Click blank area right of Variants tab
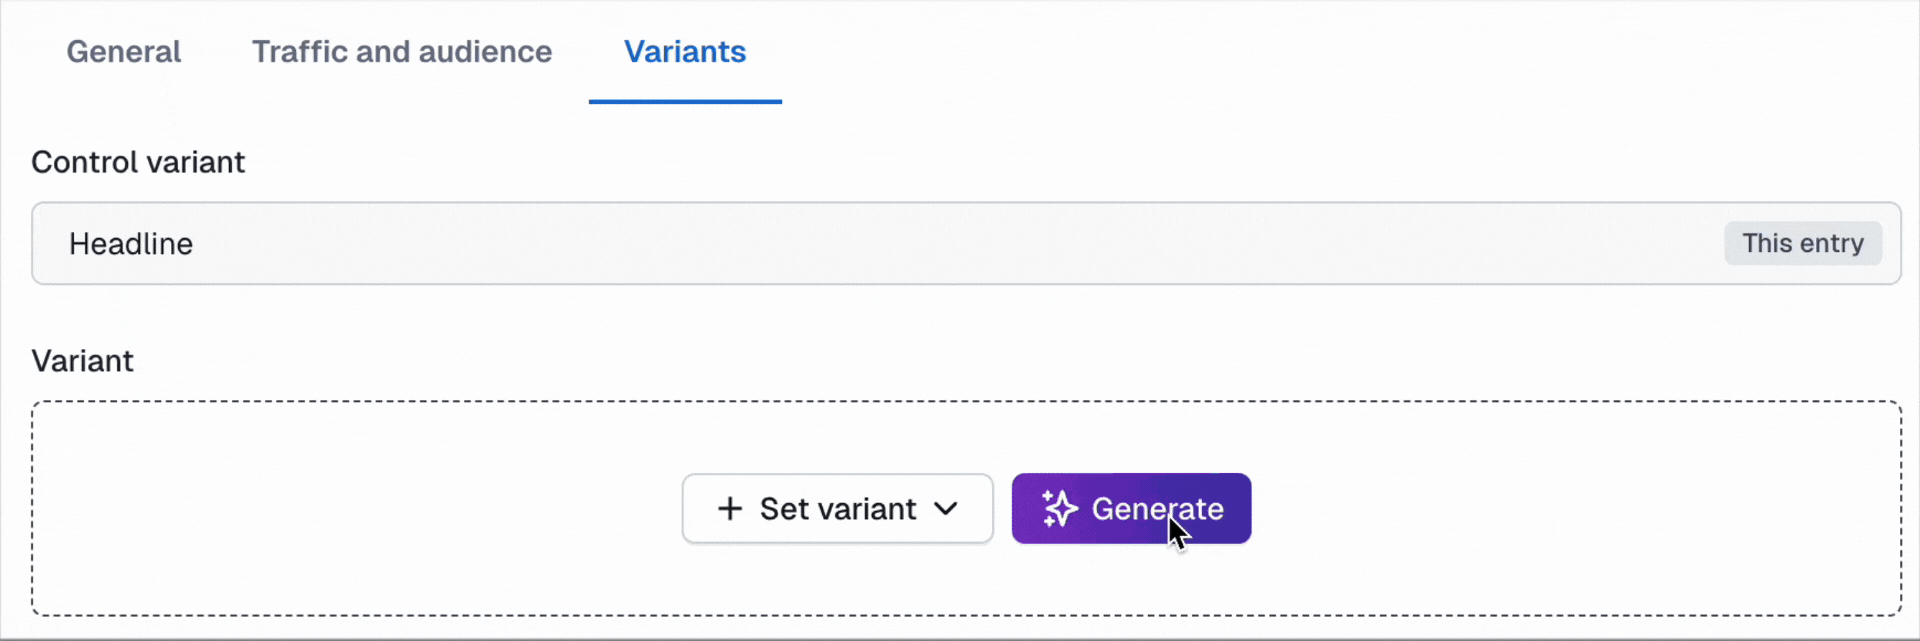The height and width of the screenshot is (641, 1920). tap(1300, 52)
